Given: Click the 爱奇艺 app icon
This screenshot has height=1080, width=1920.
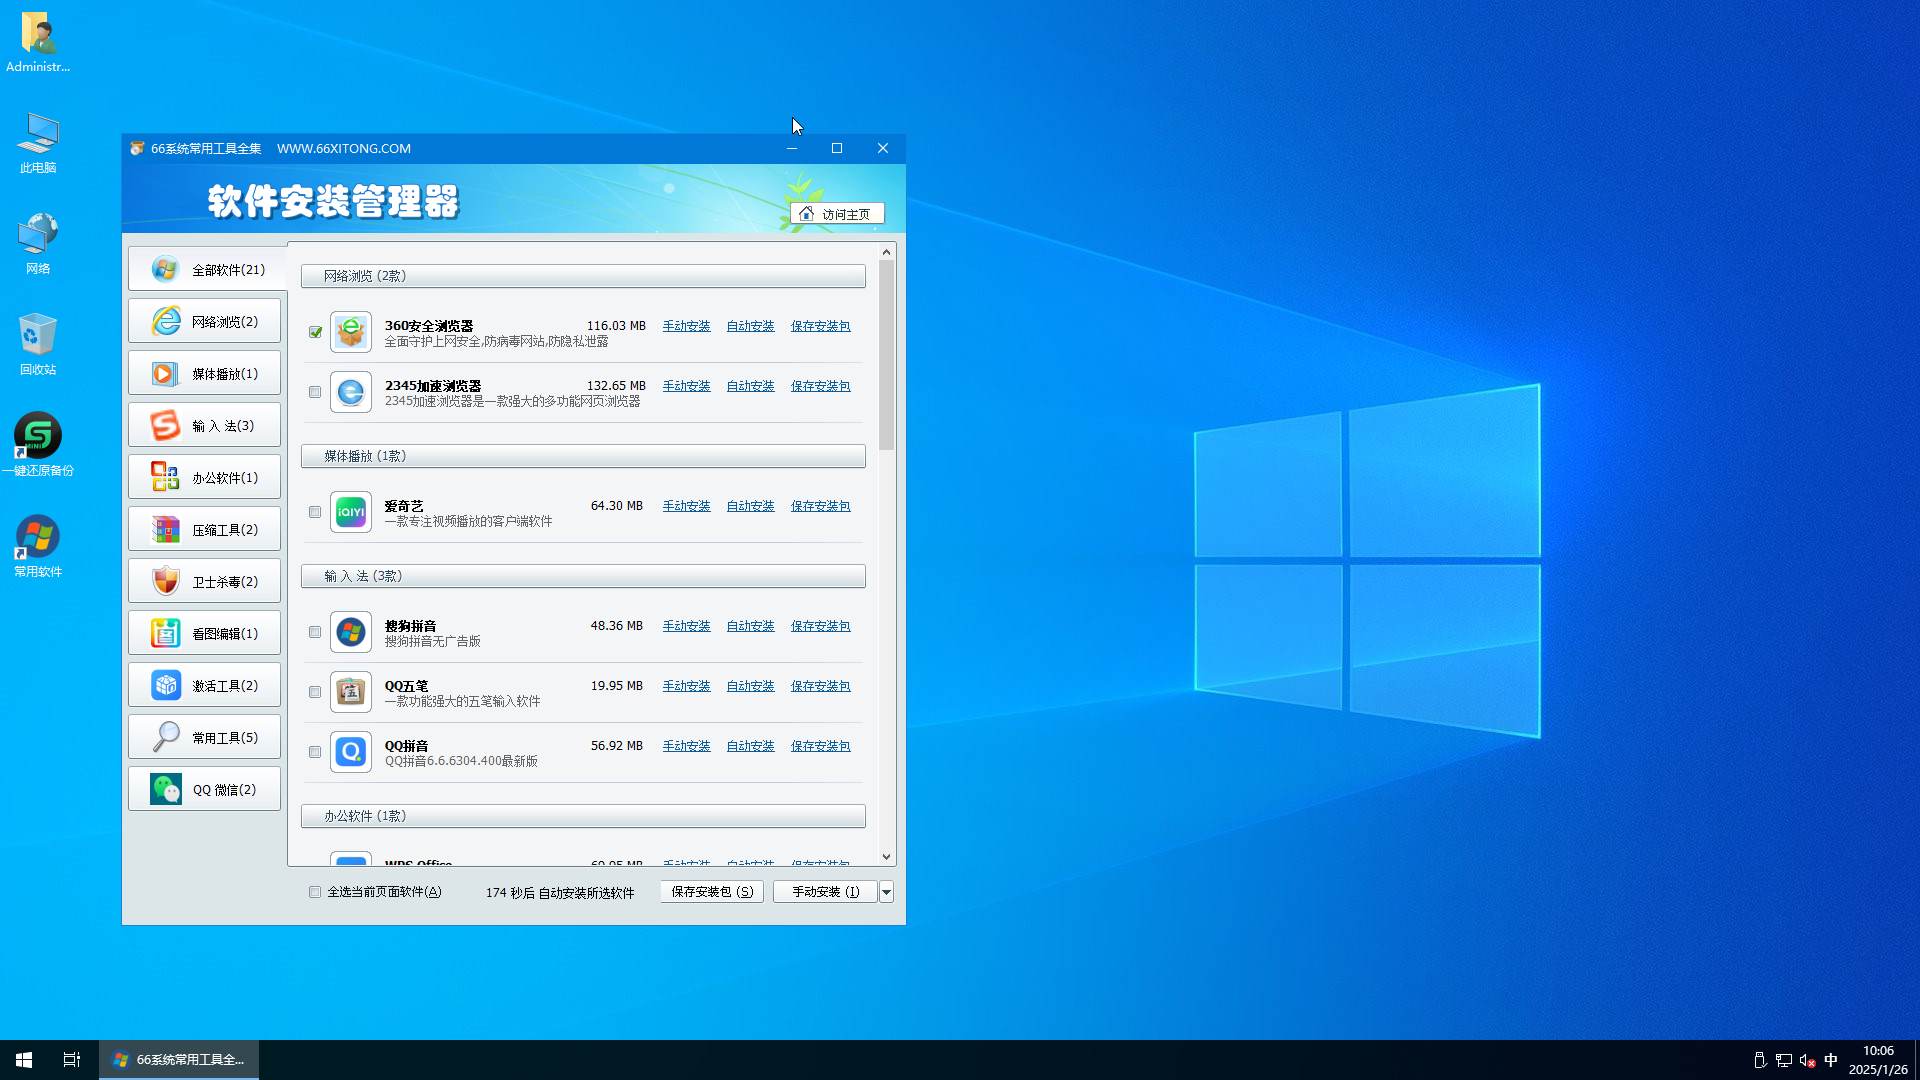Looking at the screenshot, I should pos(351,512).
